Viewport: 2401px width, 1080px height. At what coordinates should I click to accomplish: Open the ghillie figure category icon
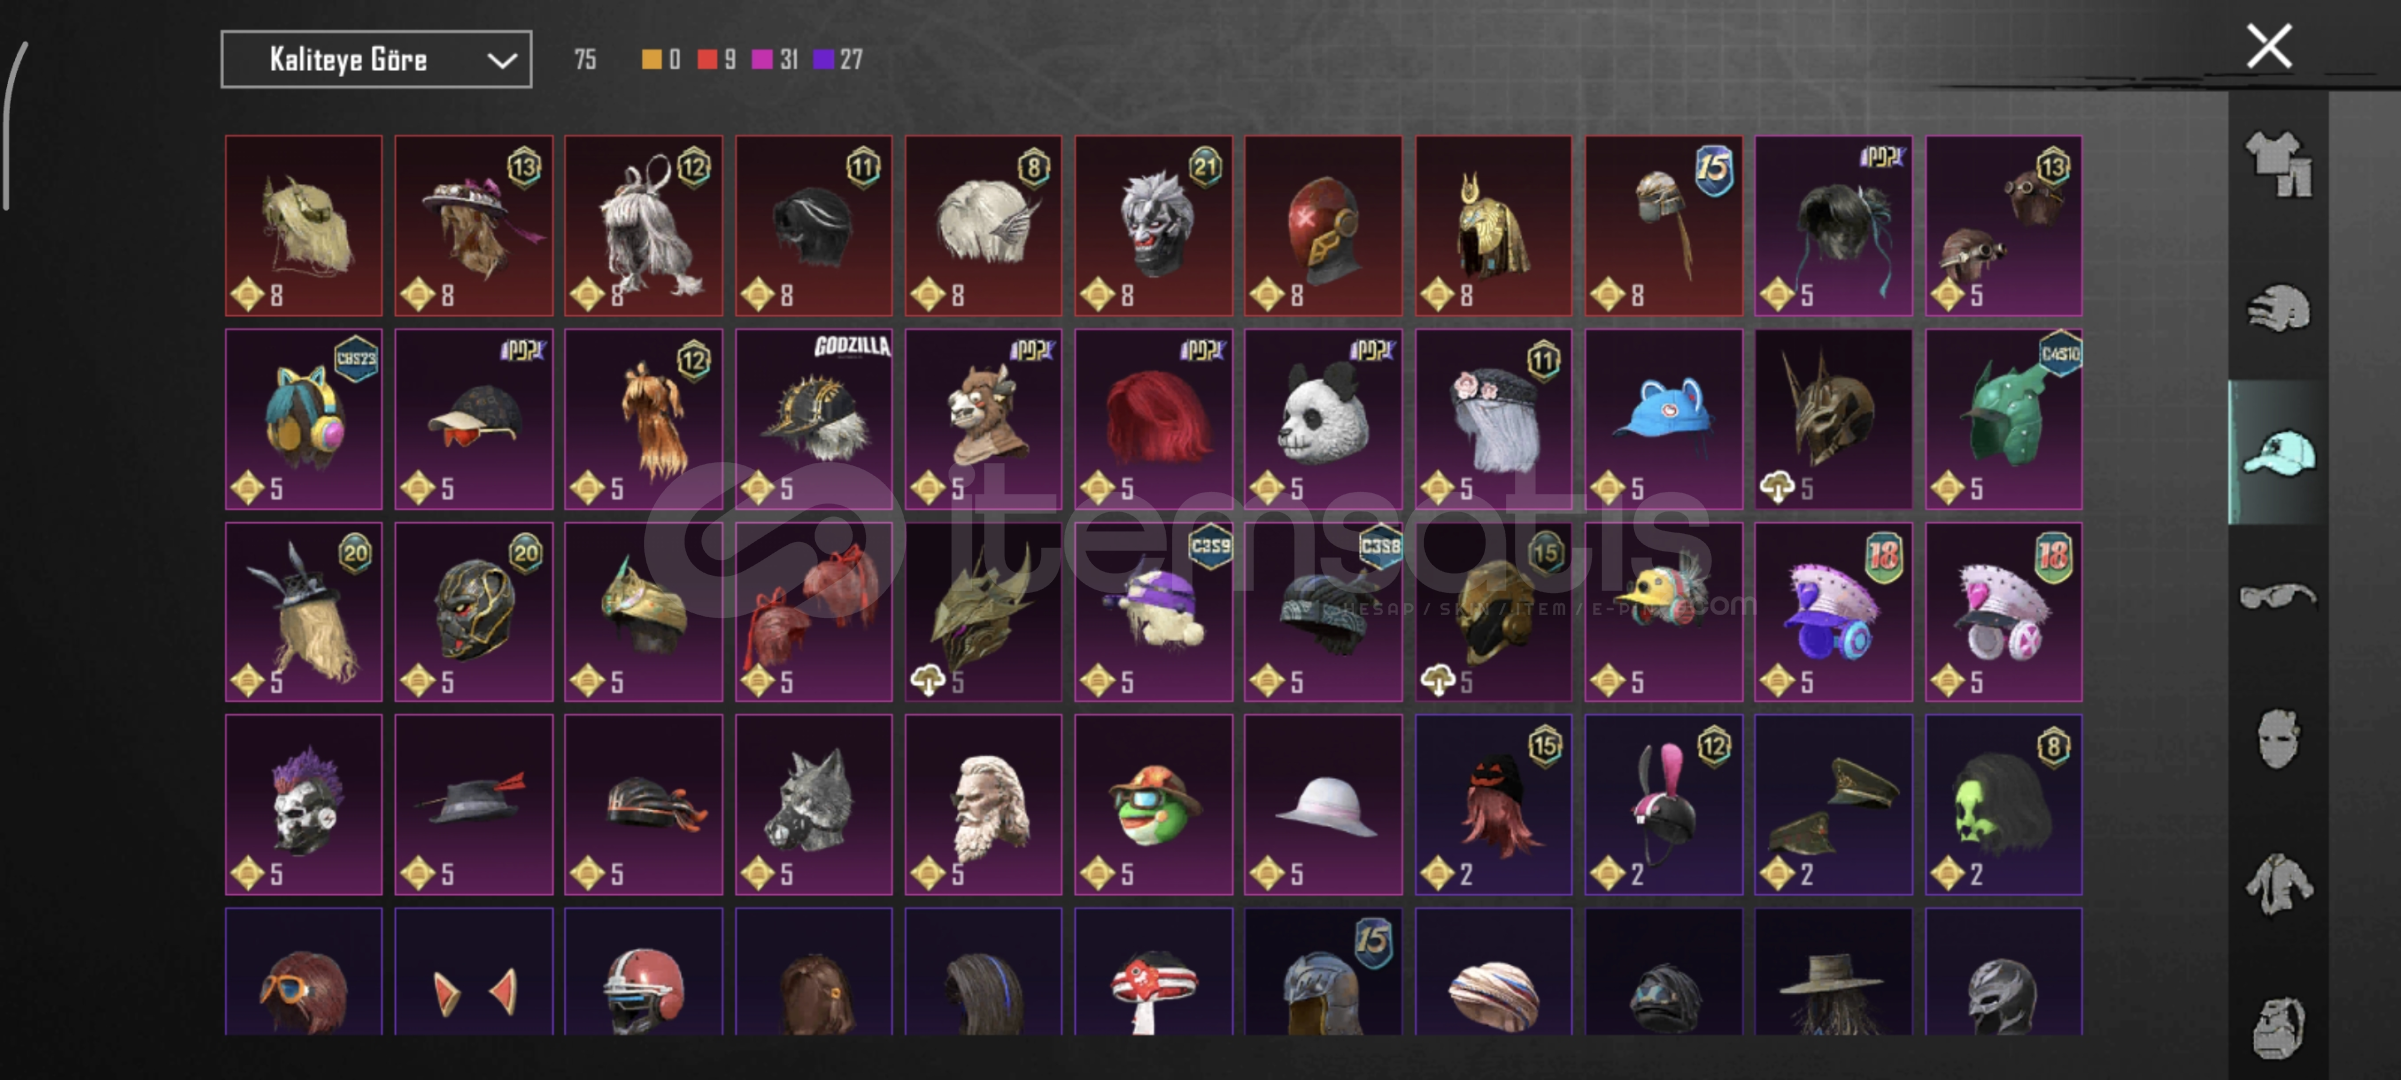tap(2278, 1027)
